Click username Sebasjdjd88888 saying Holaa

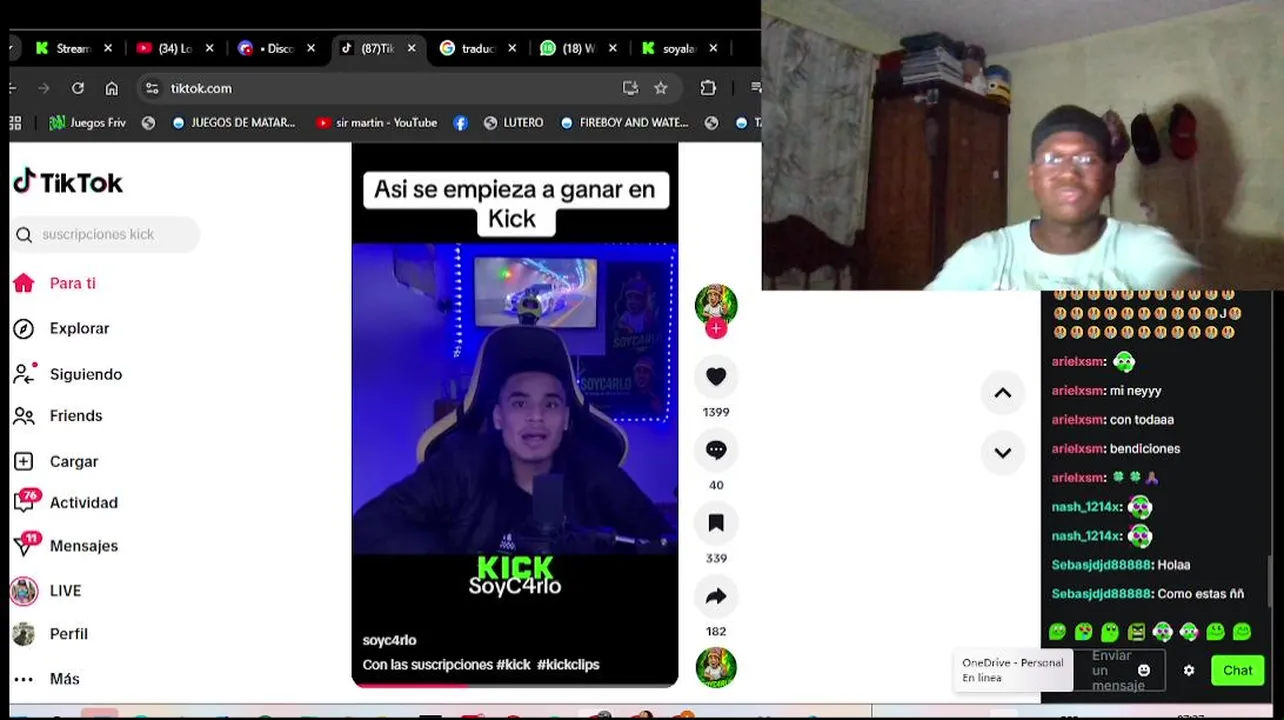tap(1101, 565)
